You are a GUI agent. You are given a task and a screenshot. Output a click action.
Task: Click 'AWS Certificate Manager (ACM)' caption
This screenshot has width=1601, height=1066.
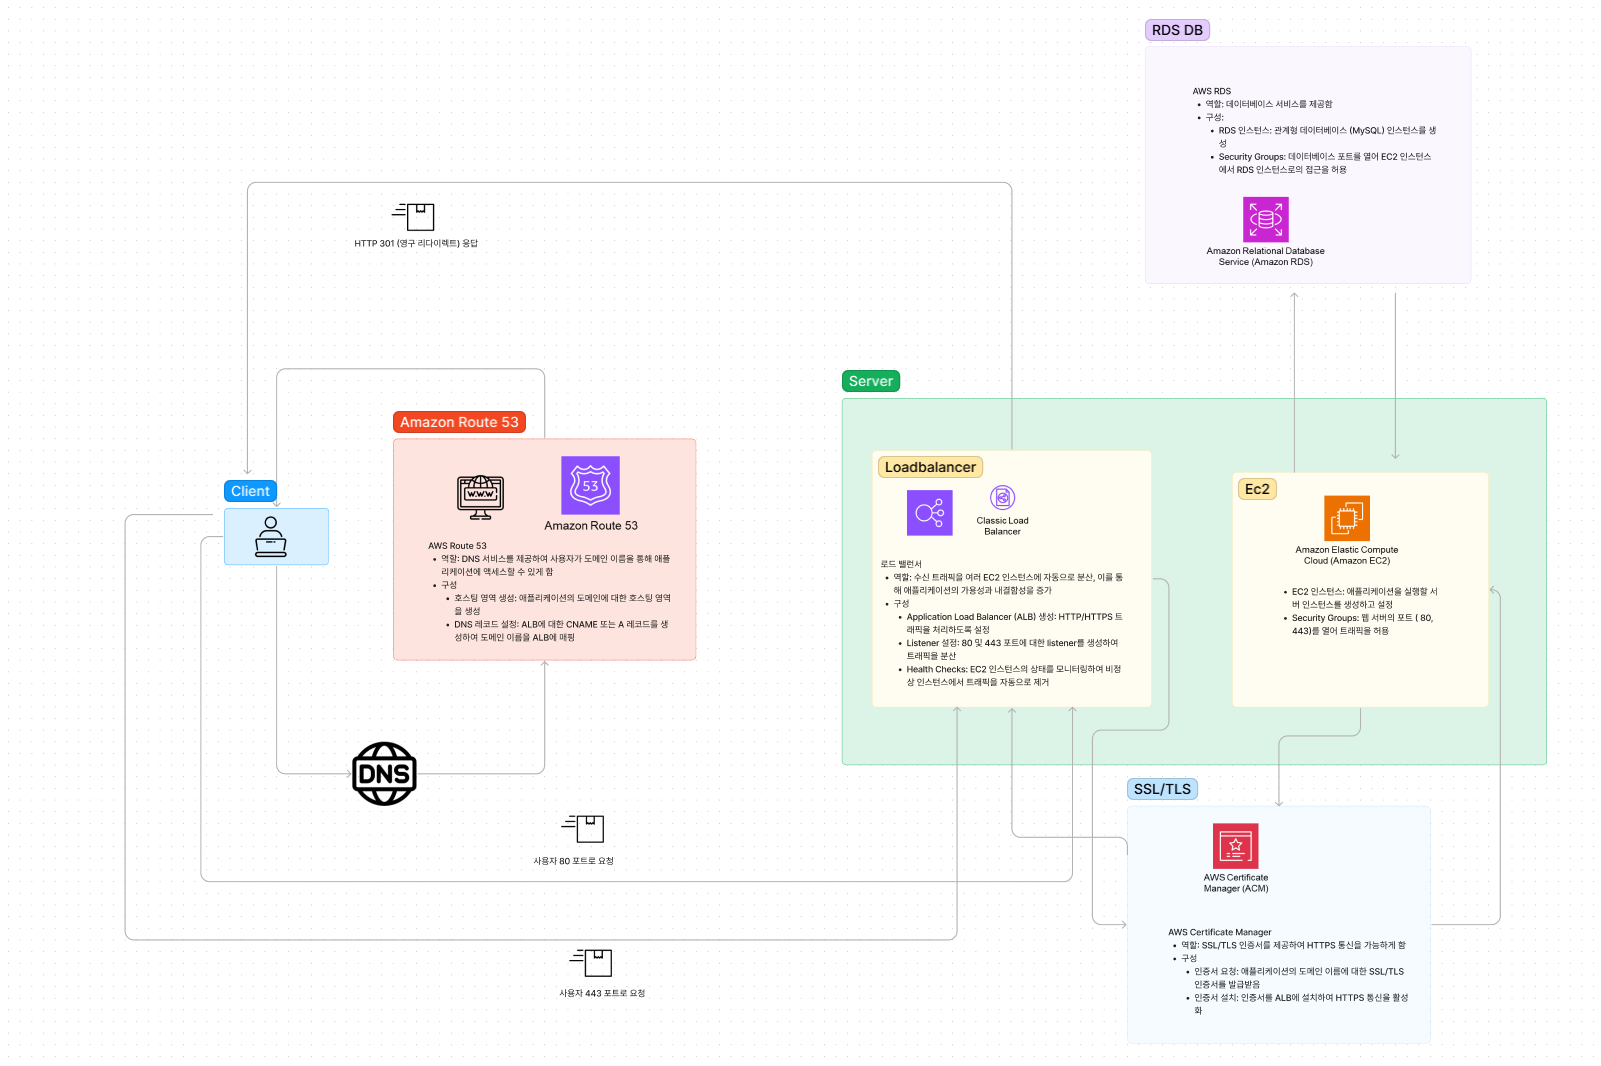(x=1235, y=883)
